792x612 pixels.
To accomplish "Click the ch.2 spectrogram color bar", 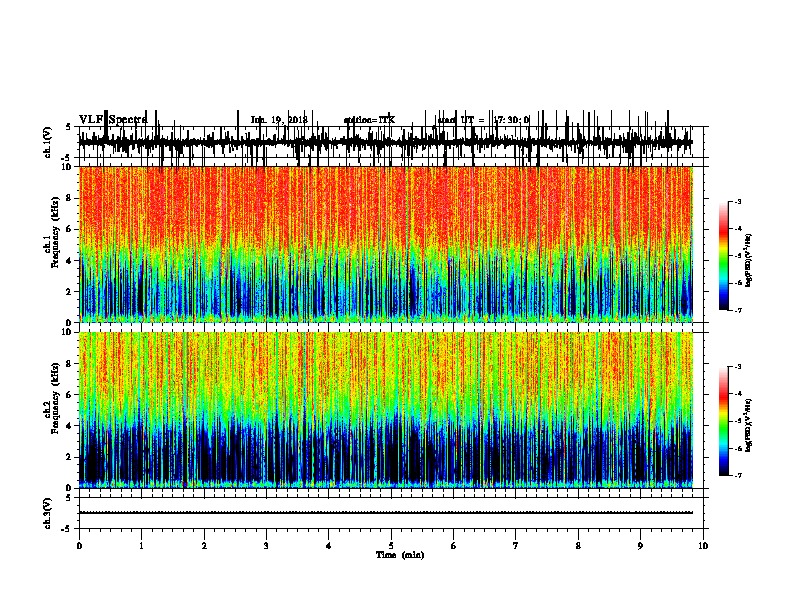I will click(x=724, y=421).
